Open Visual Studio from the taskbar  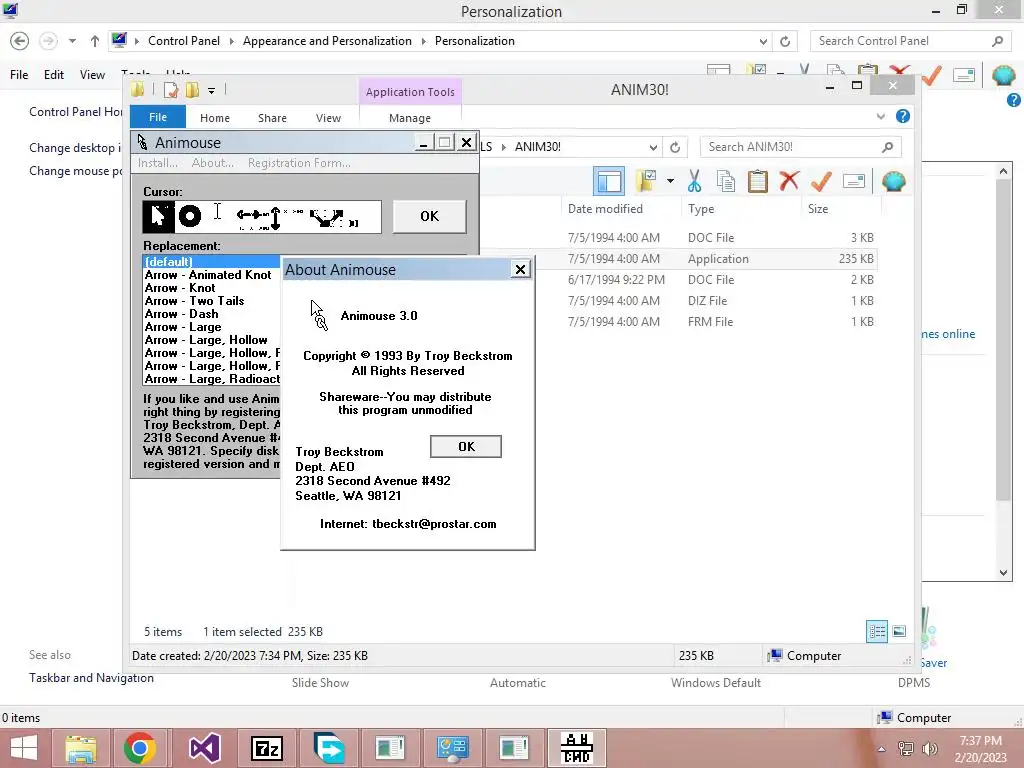pyautogui.click(x=204, y=748)
